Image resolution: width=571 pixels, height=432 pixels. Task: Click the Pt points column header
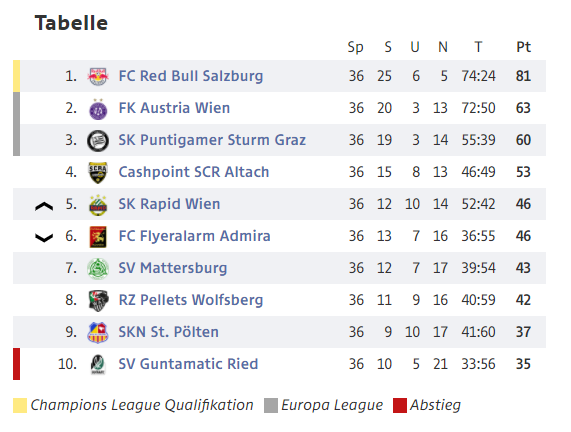click(x=524, y=47)
